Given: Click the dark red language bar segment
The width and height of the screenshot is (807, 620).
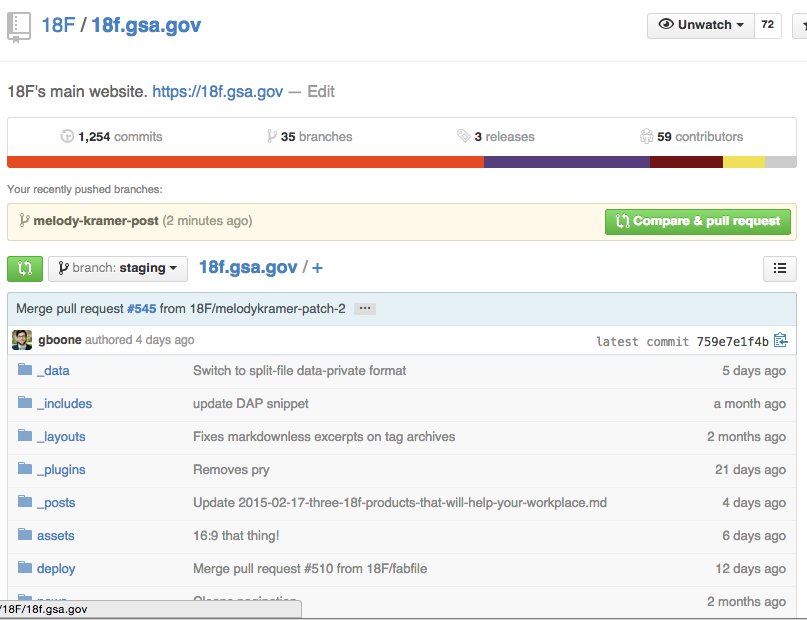Looking at the screenshot, I should point(687,162).
